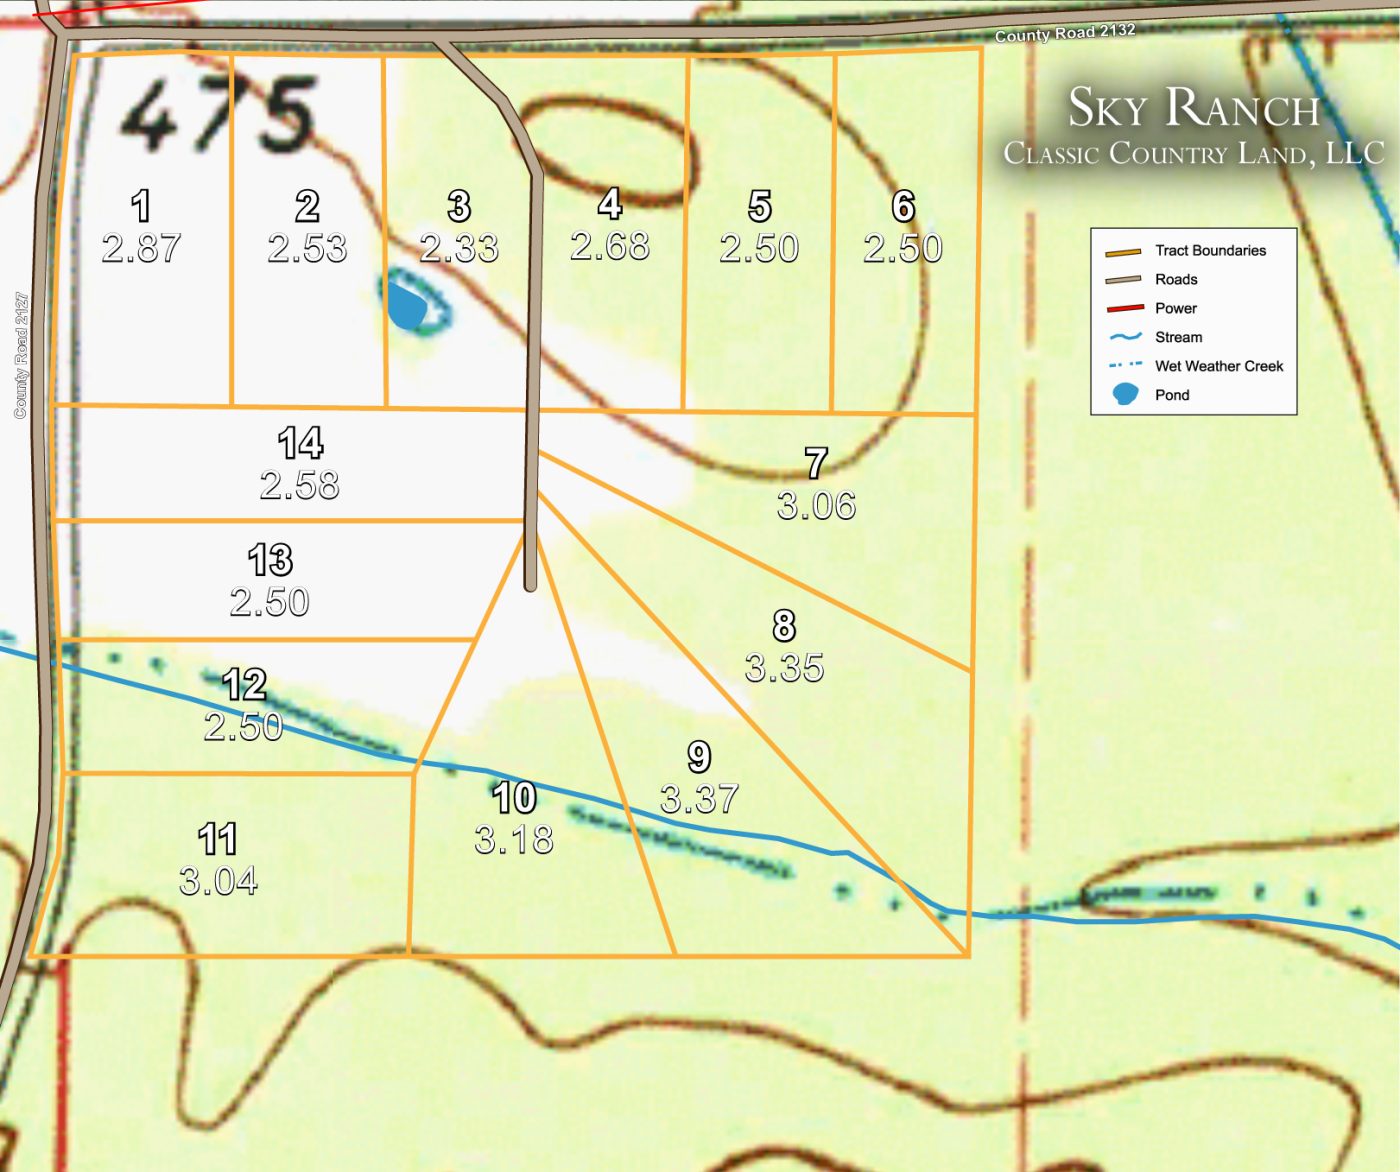Click the tan Roads legend line
The height and width of the screenshot is (1172, 1400).
pyautogui.click(x=1123, y=280)
